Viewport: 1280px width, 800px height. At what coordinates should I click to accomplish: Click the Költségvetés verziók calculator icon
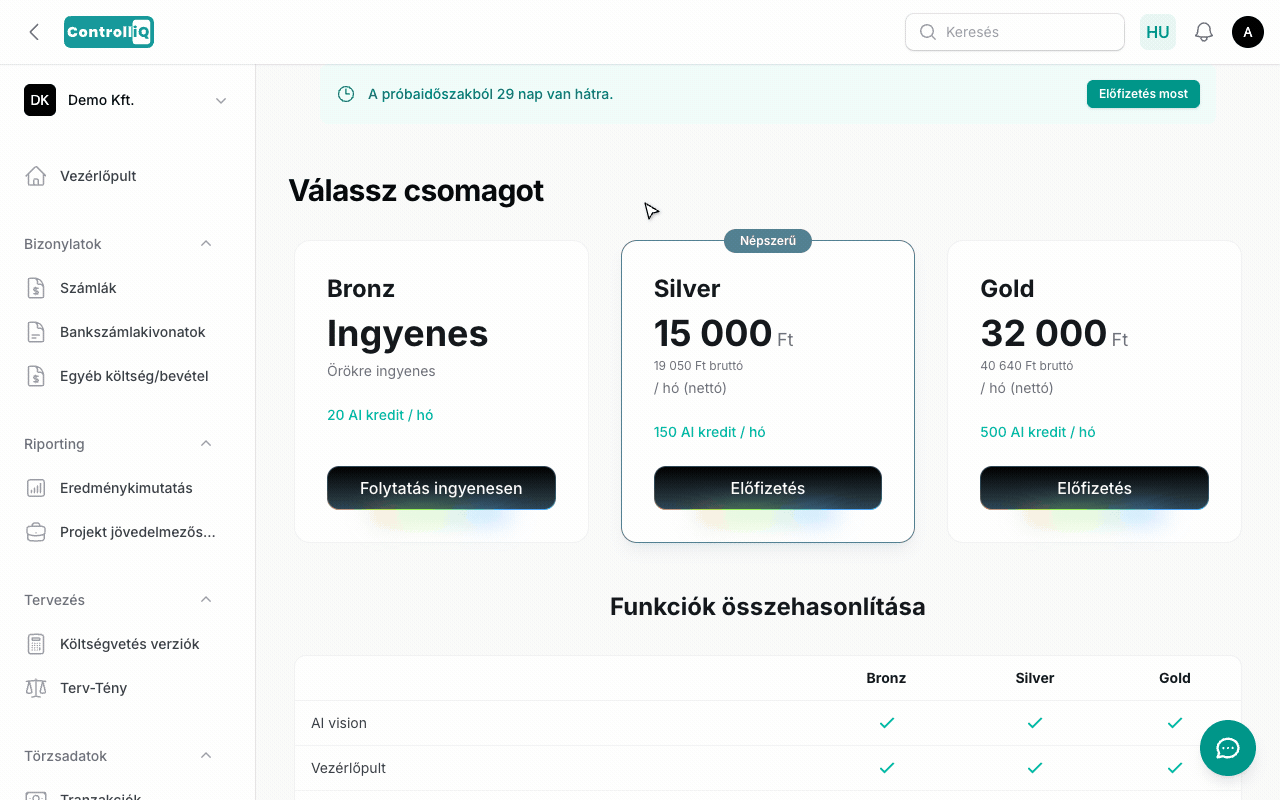(x=36, y=644)
